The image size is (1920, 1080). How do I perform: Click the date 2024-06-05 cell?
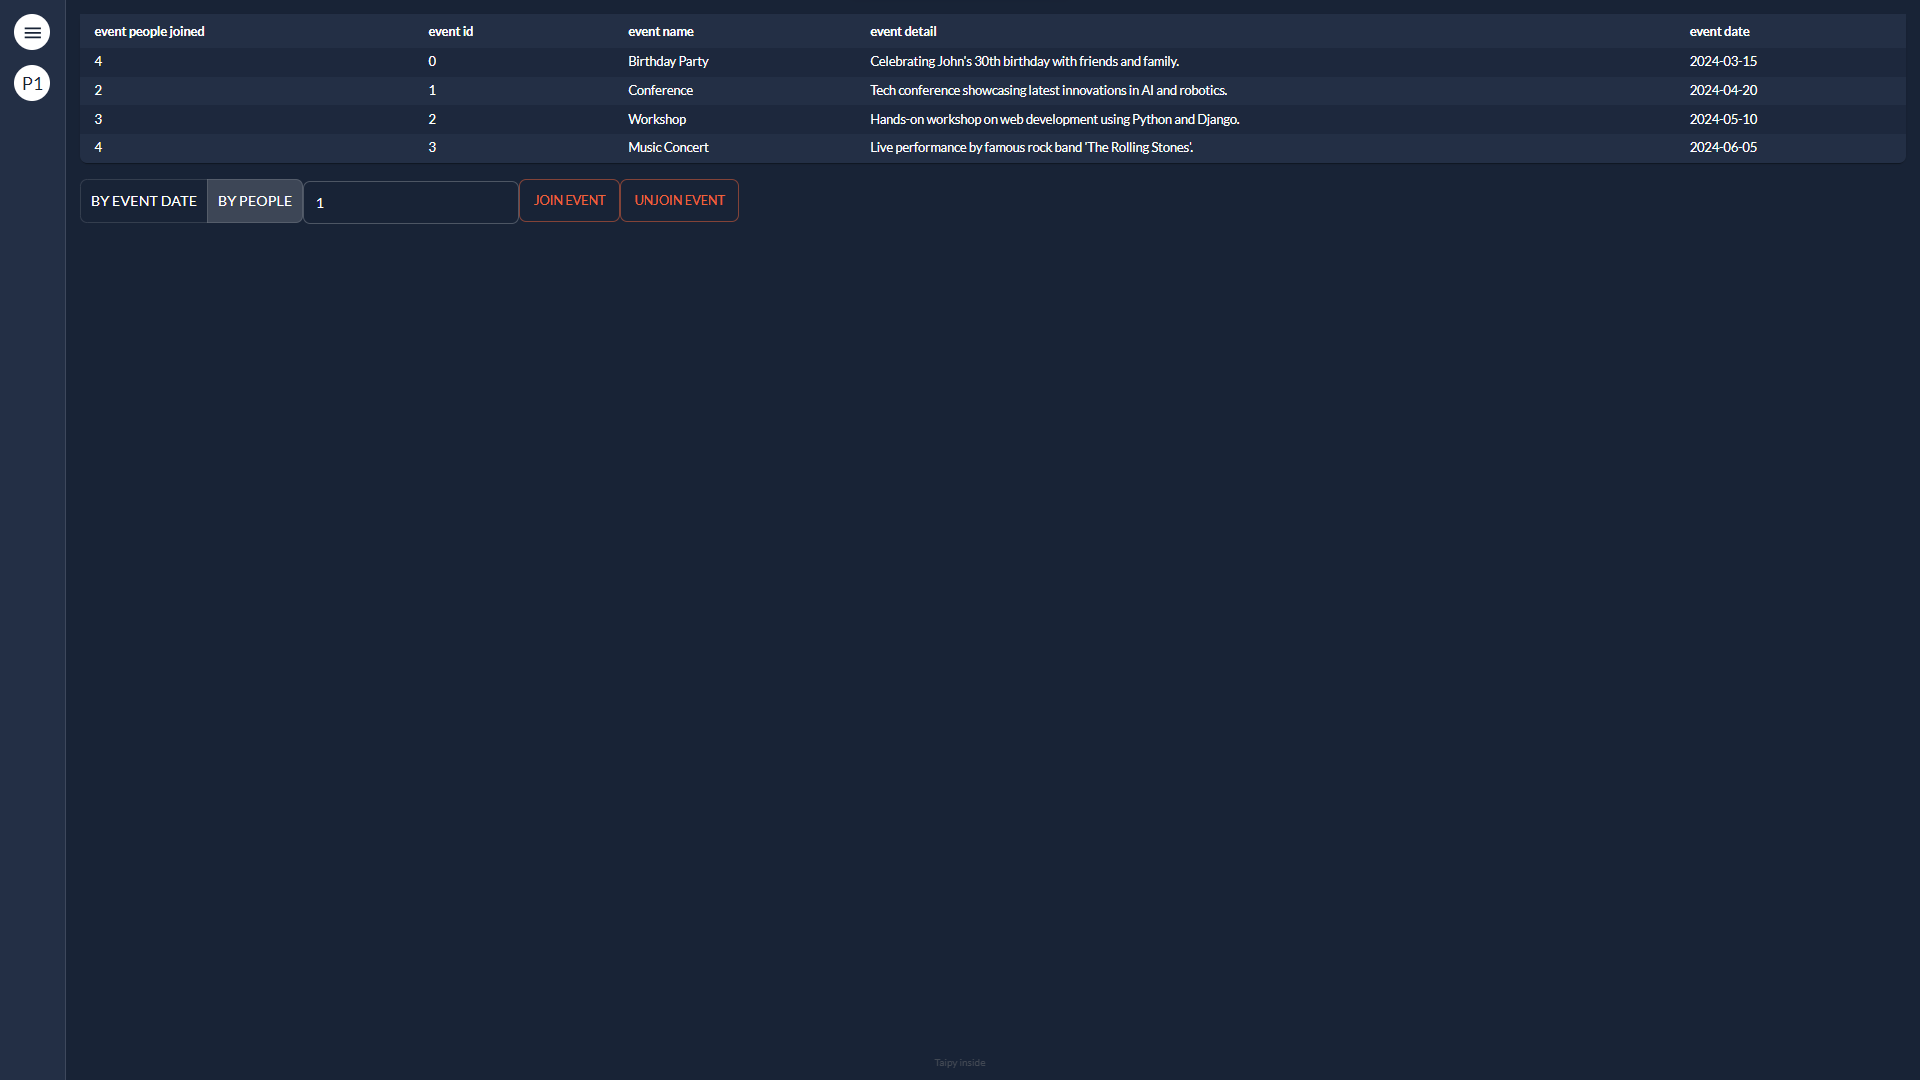click(1722, 147)
